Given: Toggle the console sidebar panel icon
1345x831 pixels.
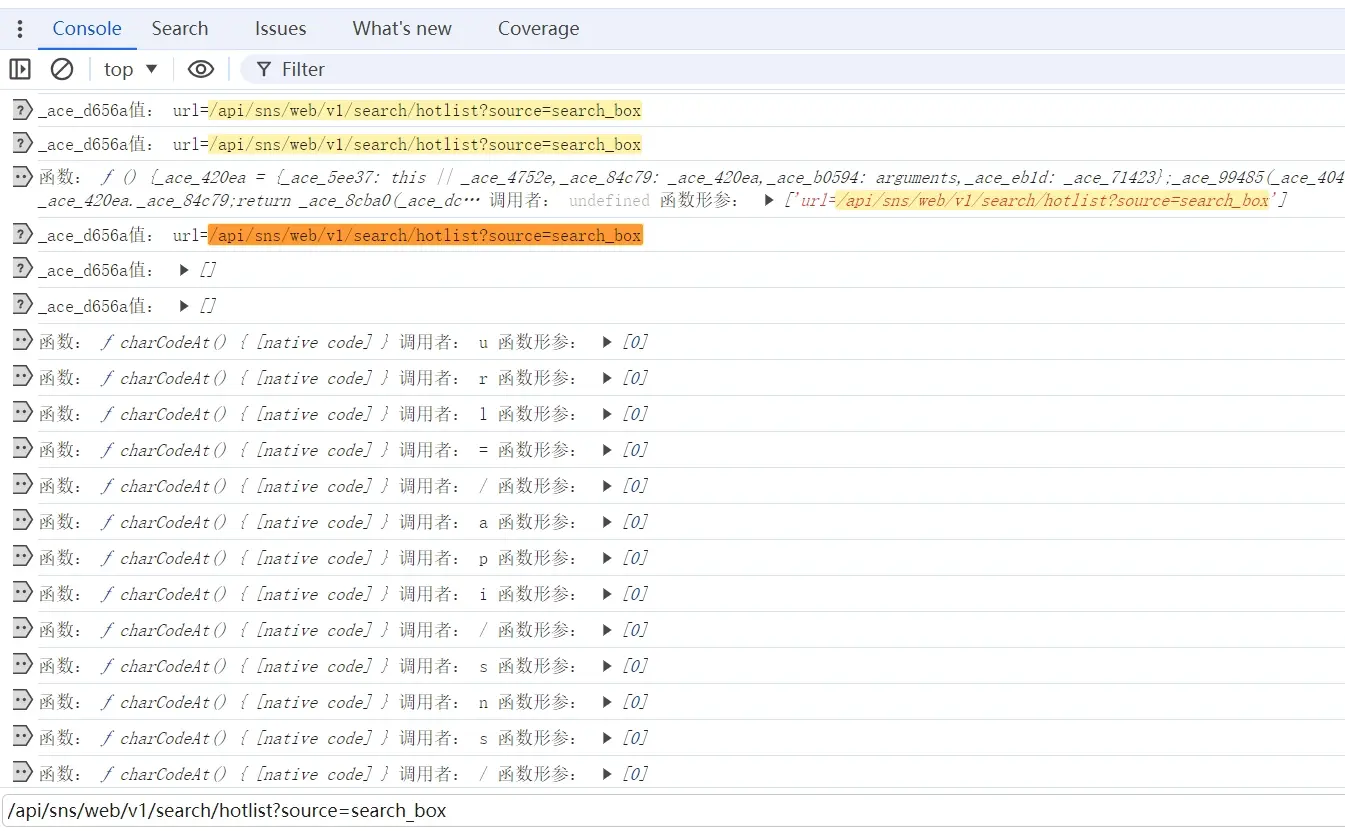Looking at the screenshot, I should (x=20, y=69).
